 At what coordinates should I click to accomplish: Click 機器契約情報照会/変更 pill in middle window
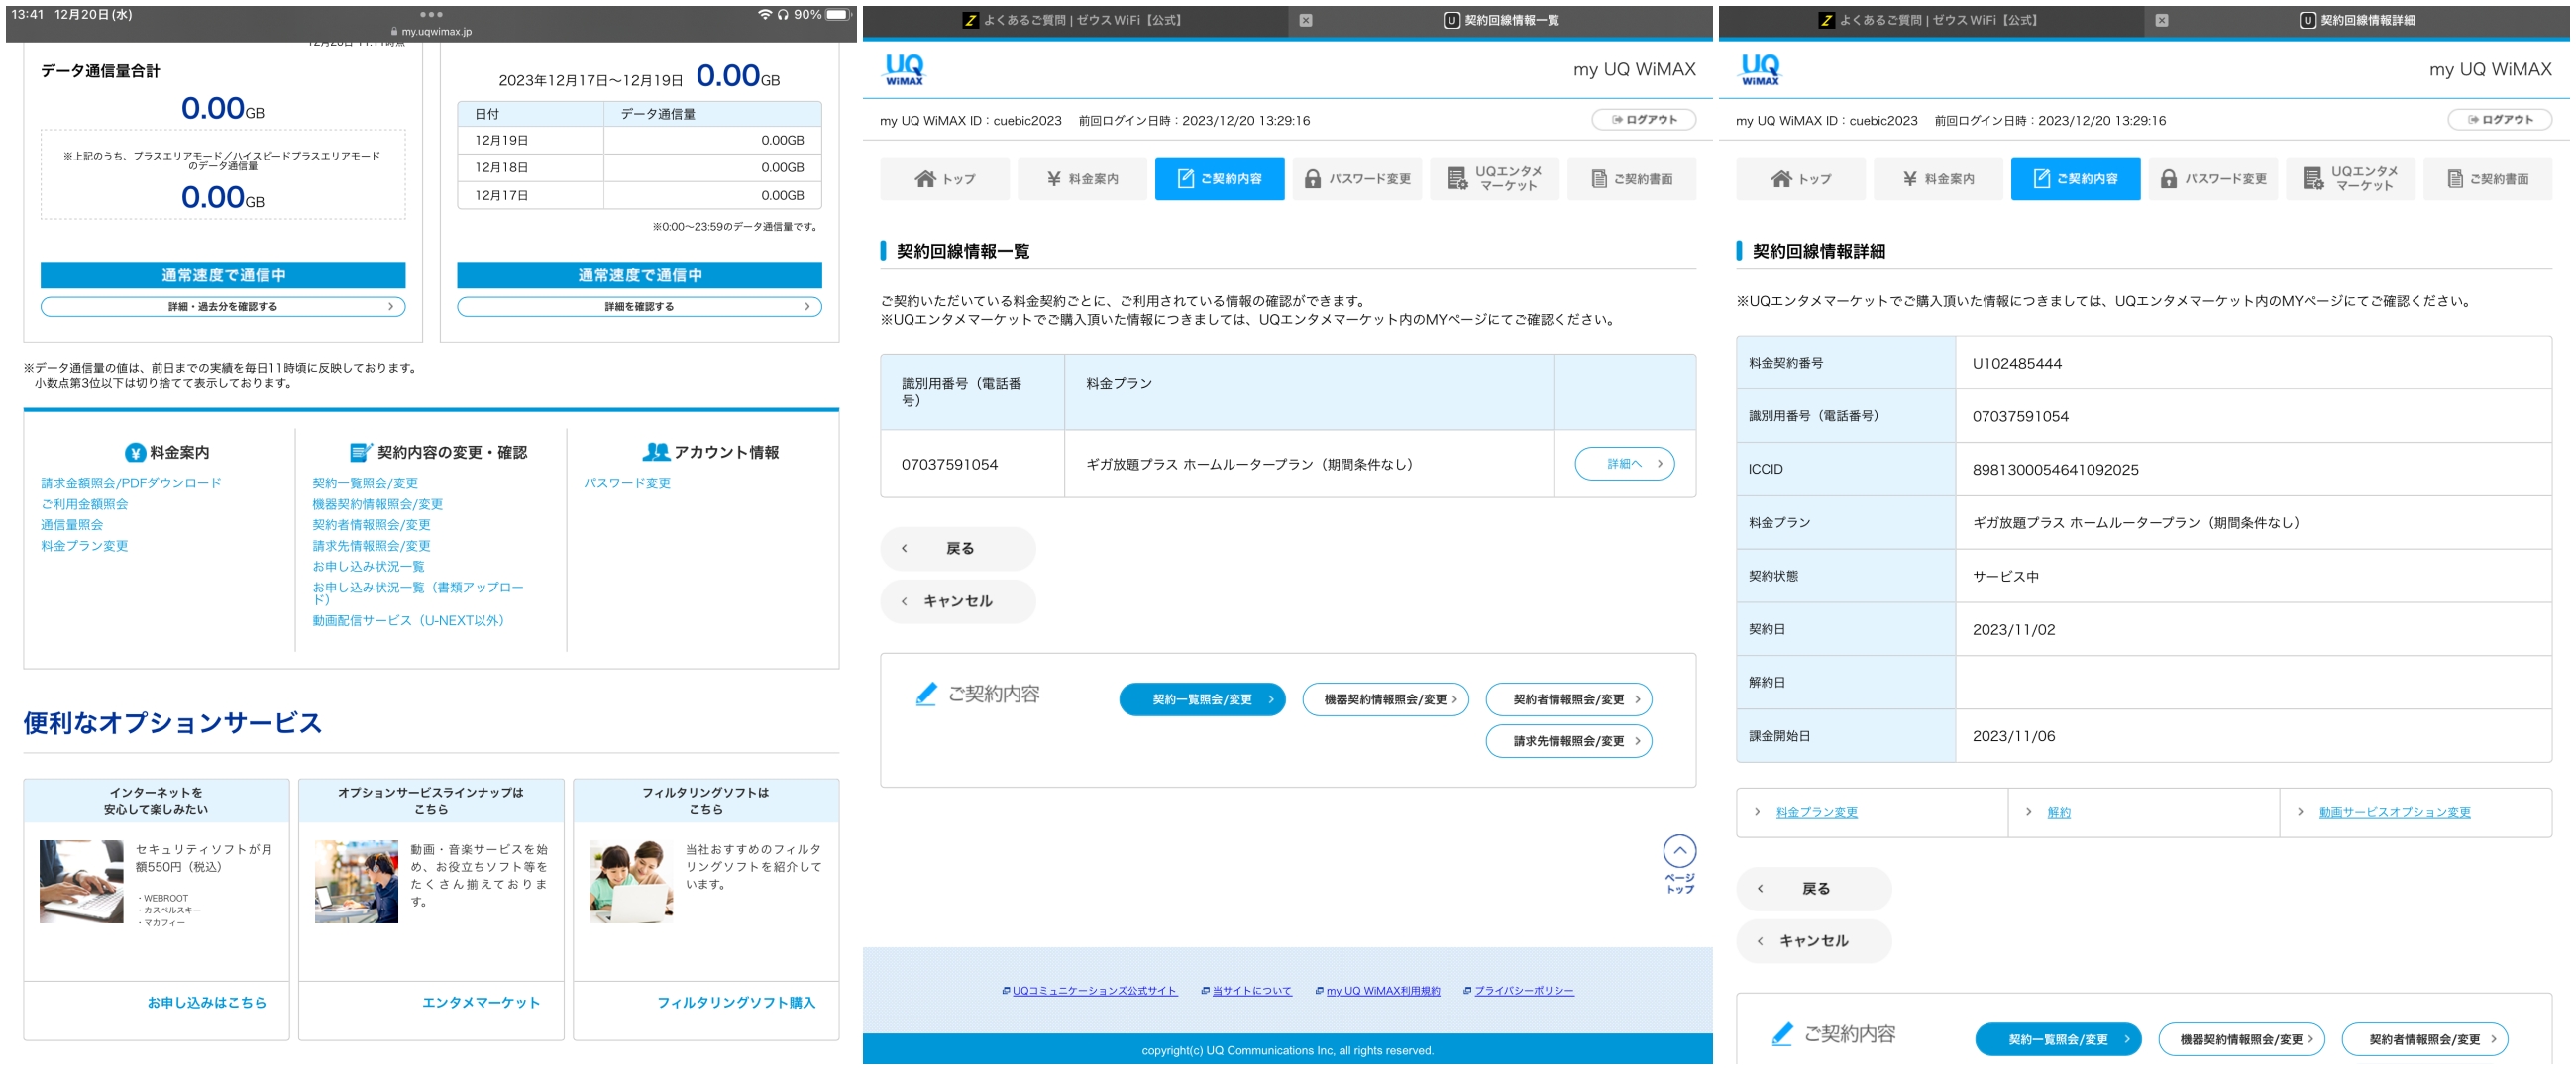coord(1385,700)
